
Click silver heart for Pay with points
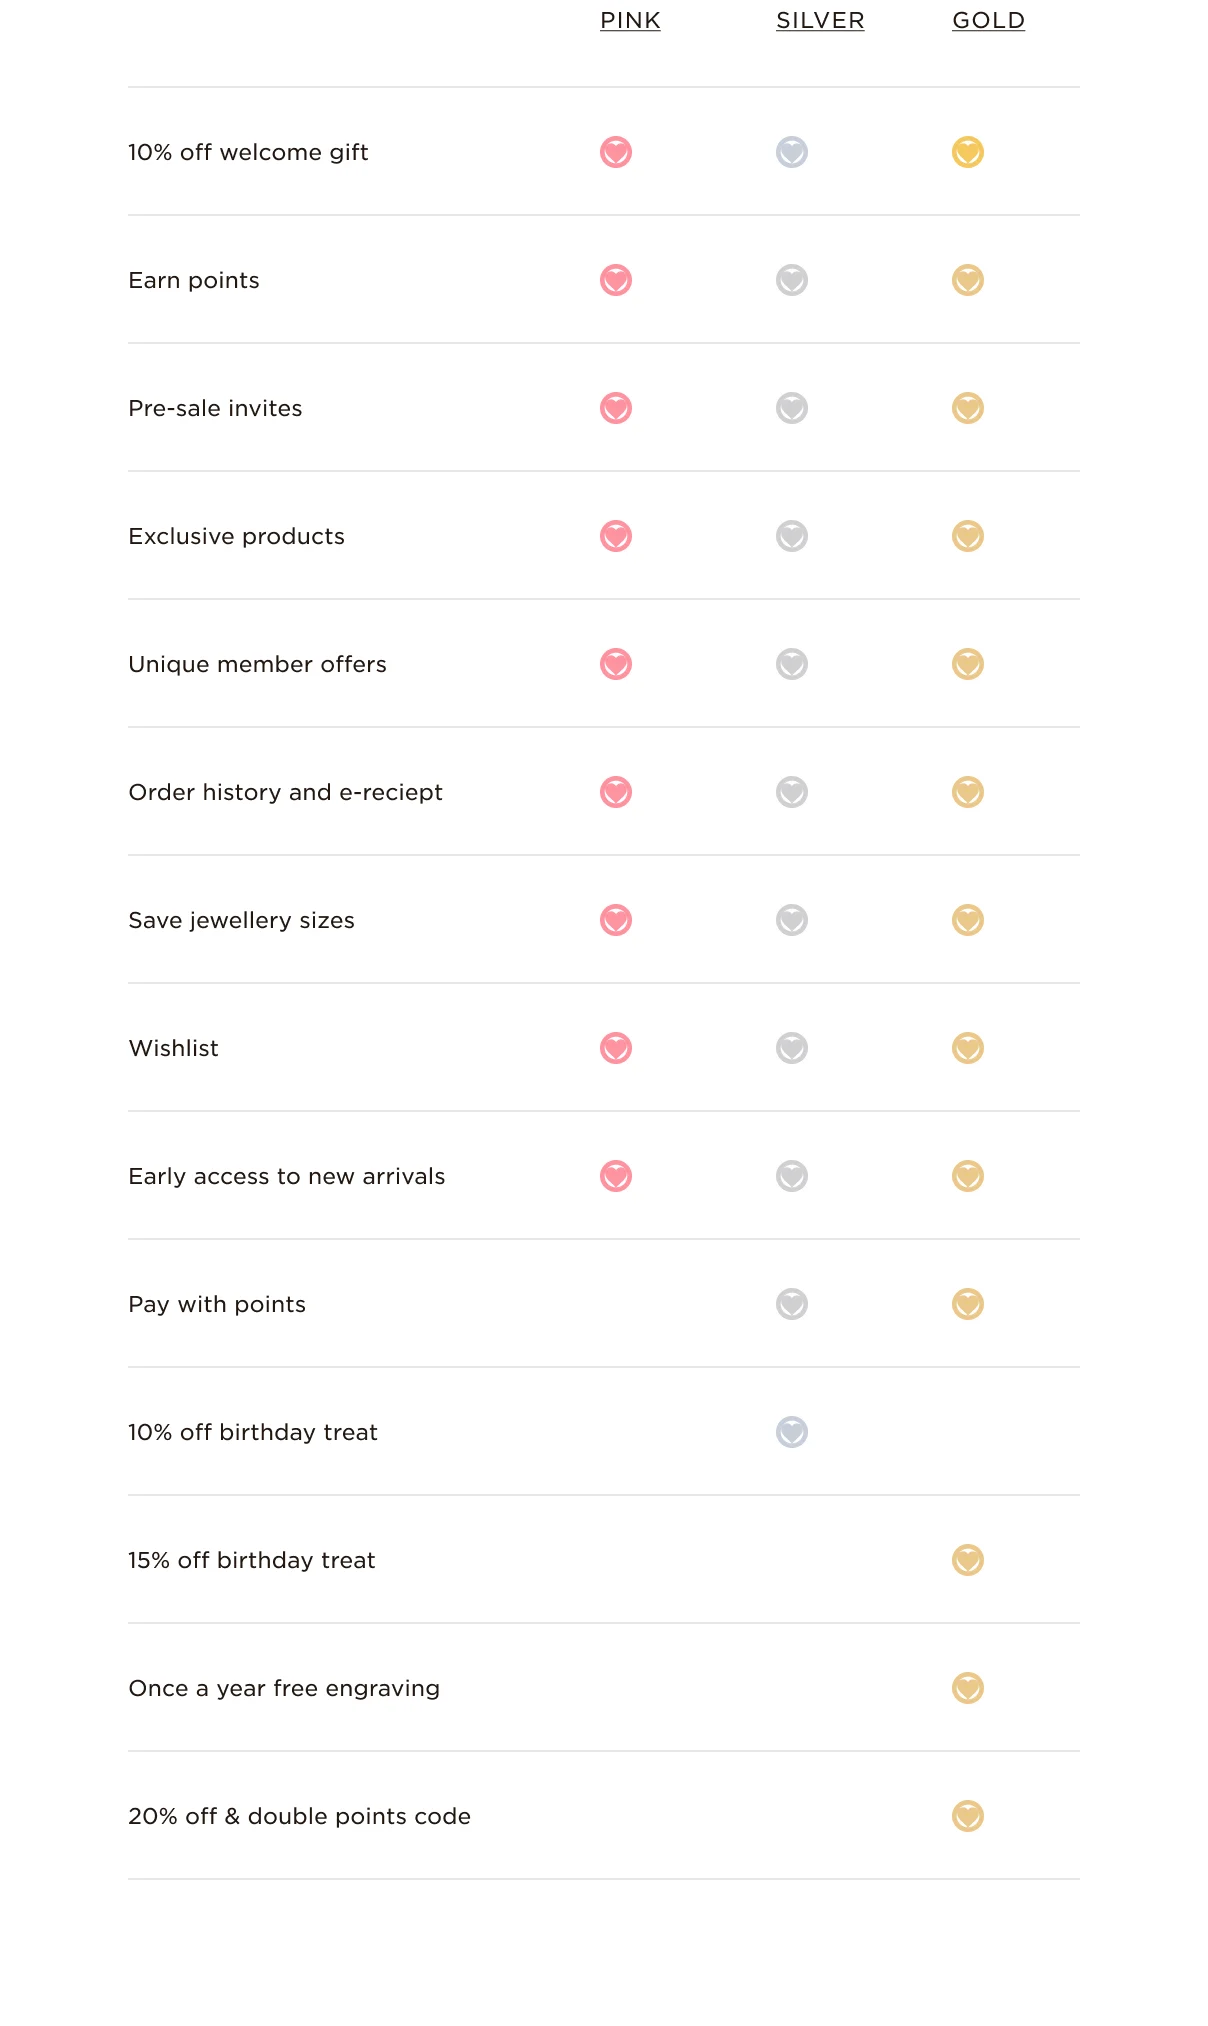coord(792,1304)
